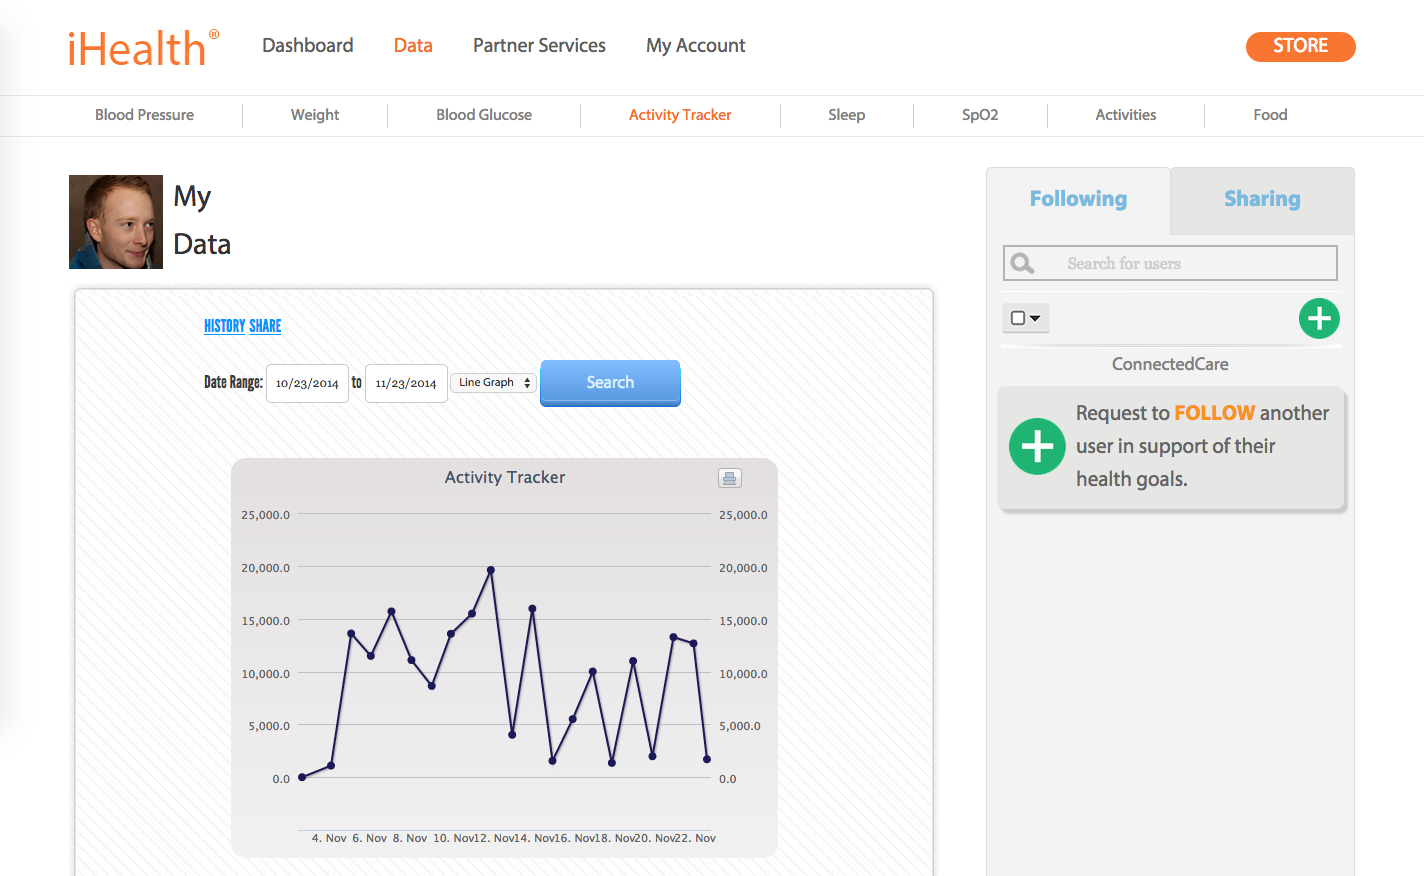Open the Line Graph type dropdown
The image size is (1424, 876).
click(x=494, y=383)
